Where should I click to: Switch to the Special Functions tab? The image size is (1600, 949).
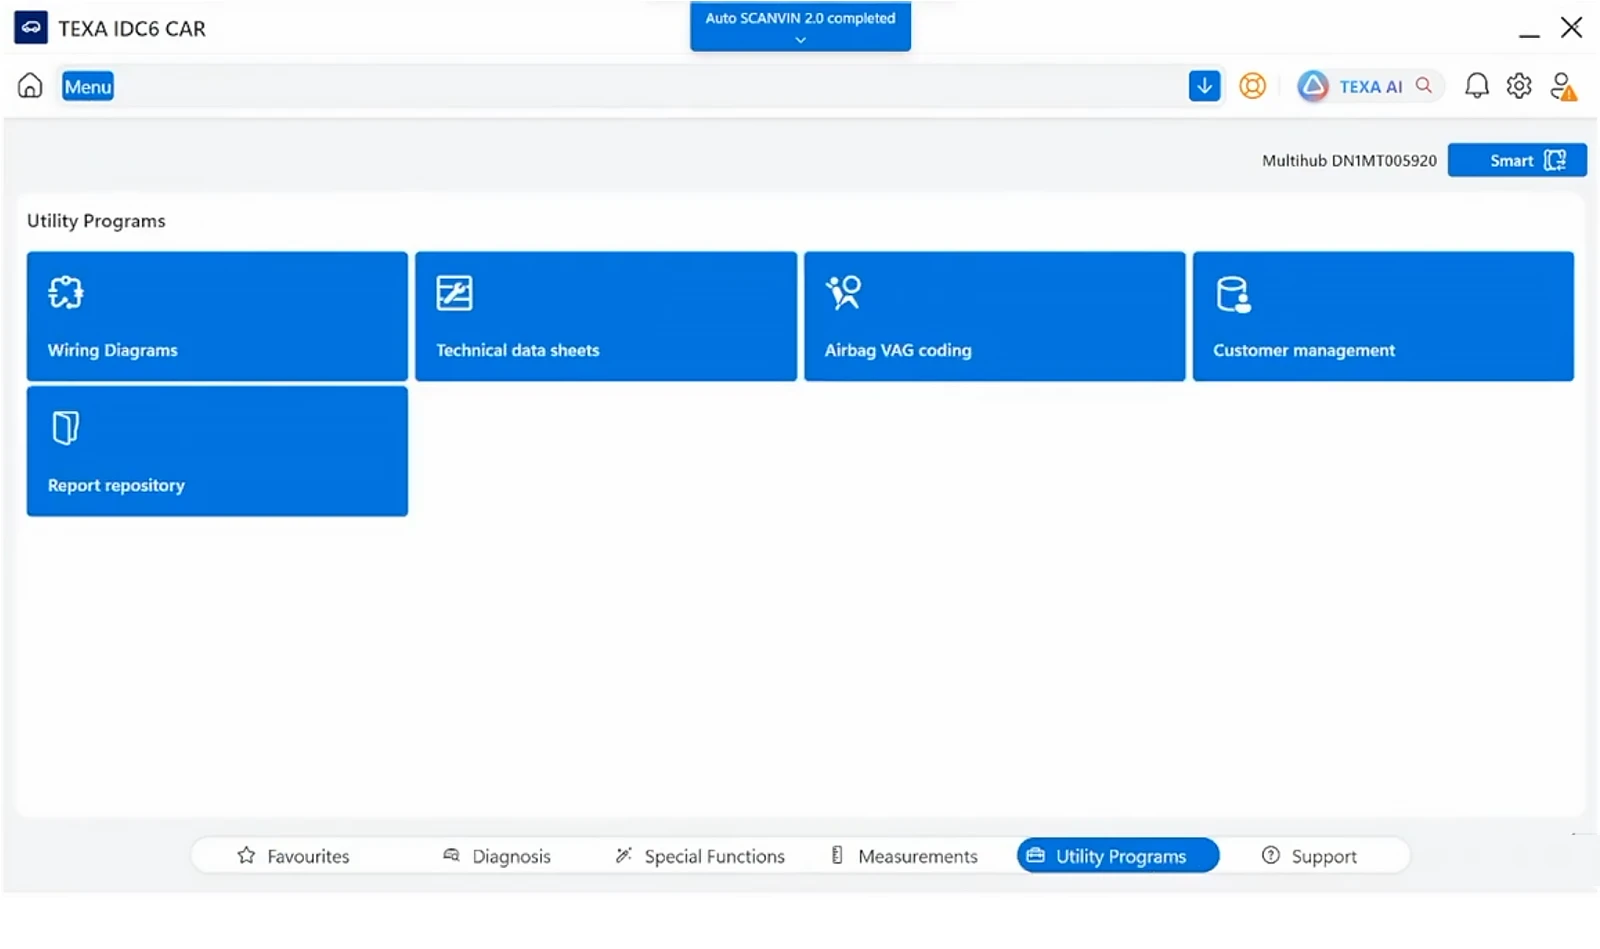(700, 856)
